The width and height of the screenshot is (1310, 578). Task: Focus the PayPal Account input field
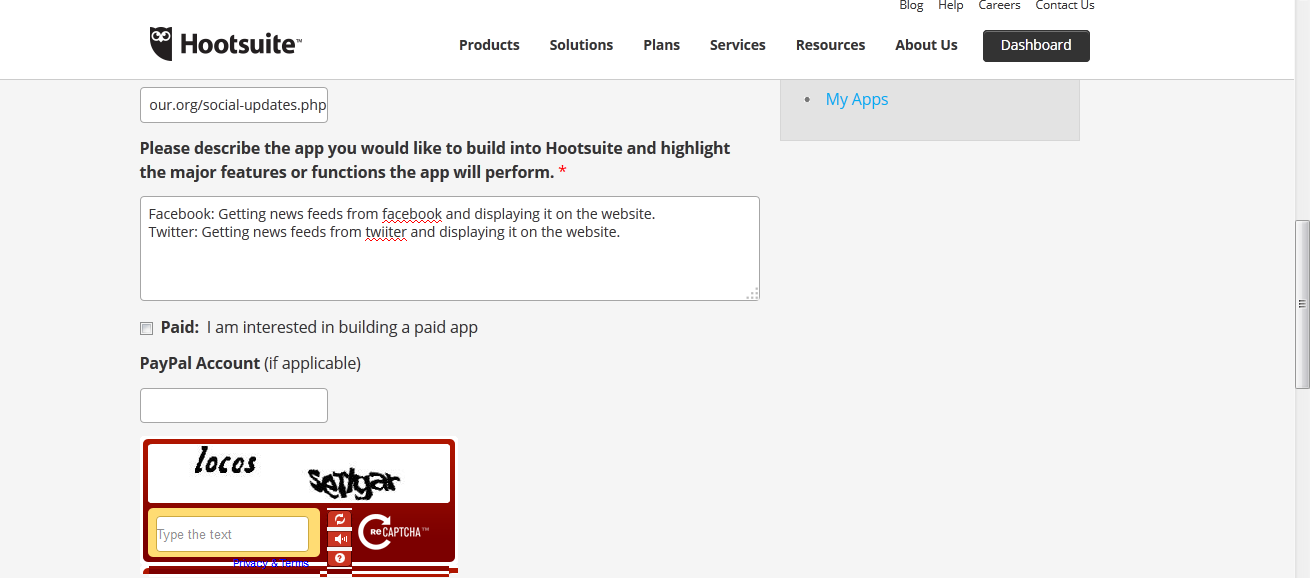pos(234,405)
